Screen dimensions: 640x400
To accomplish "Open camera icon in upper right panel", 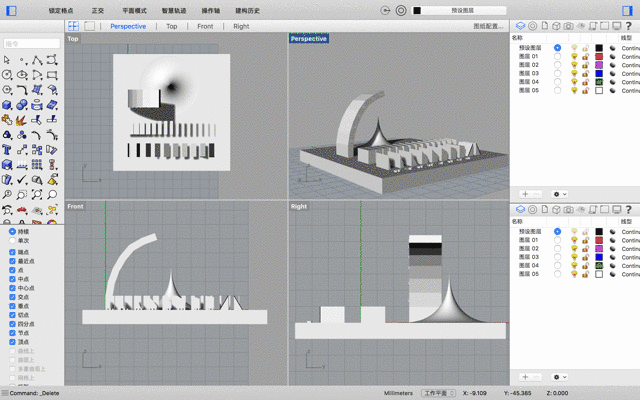I will click(568, 26).
